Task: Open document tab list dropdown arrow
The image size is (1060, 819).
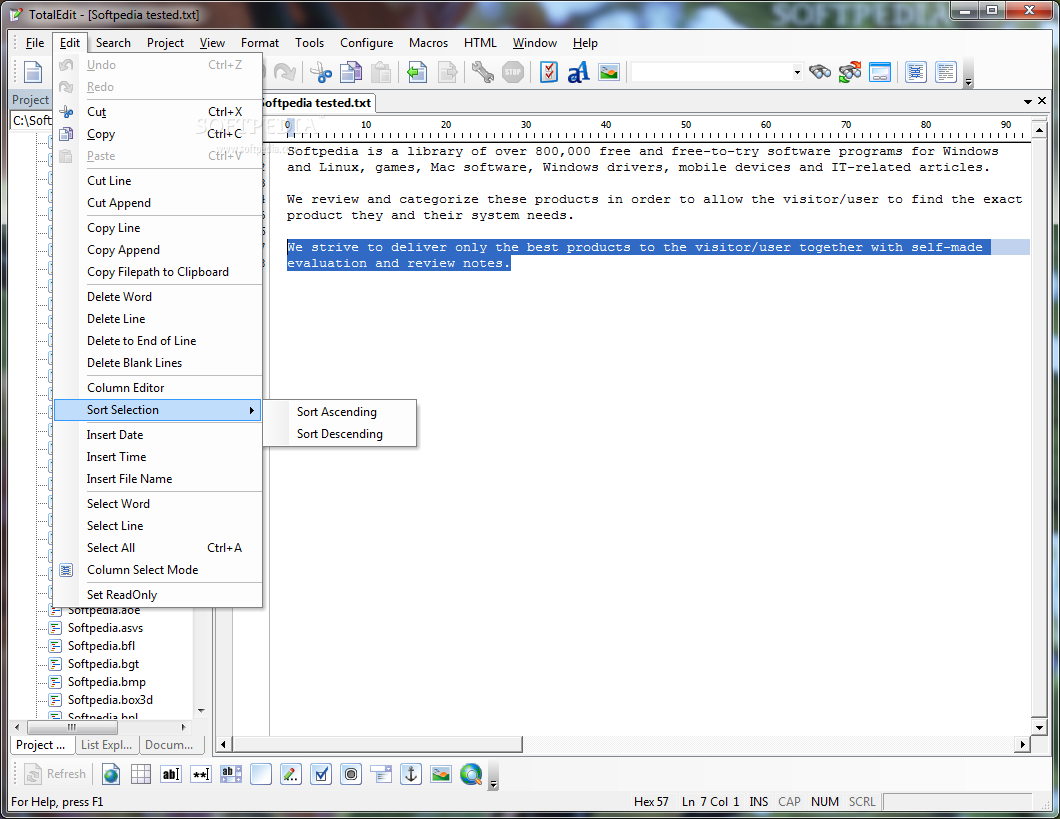Action: [1028, 101]
